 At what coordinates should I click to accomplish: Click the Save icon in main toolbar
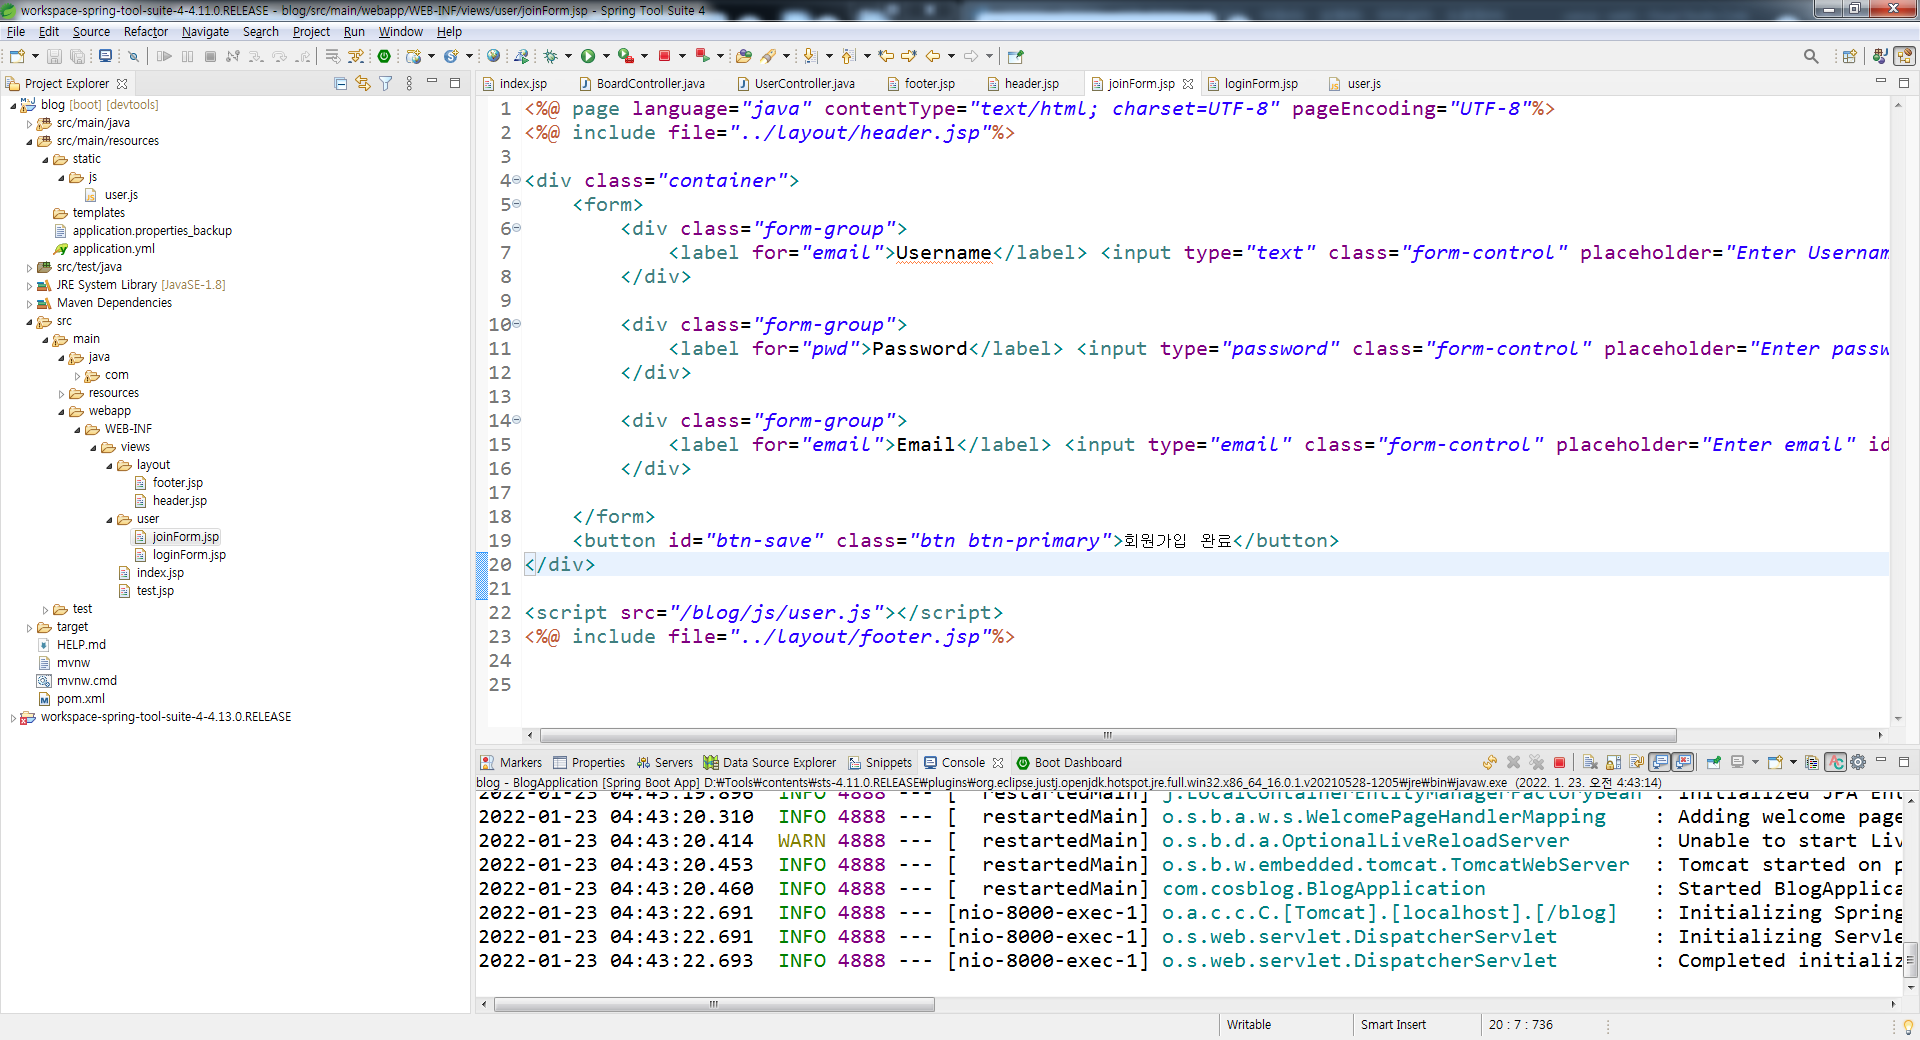point(54,56)
